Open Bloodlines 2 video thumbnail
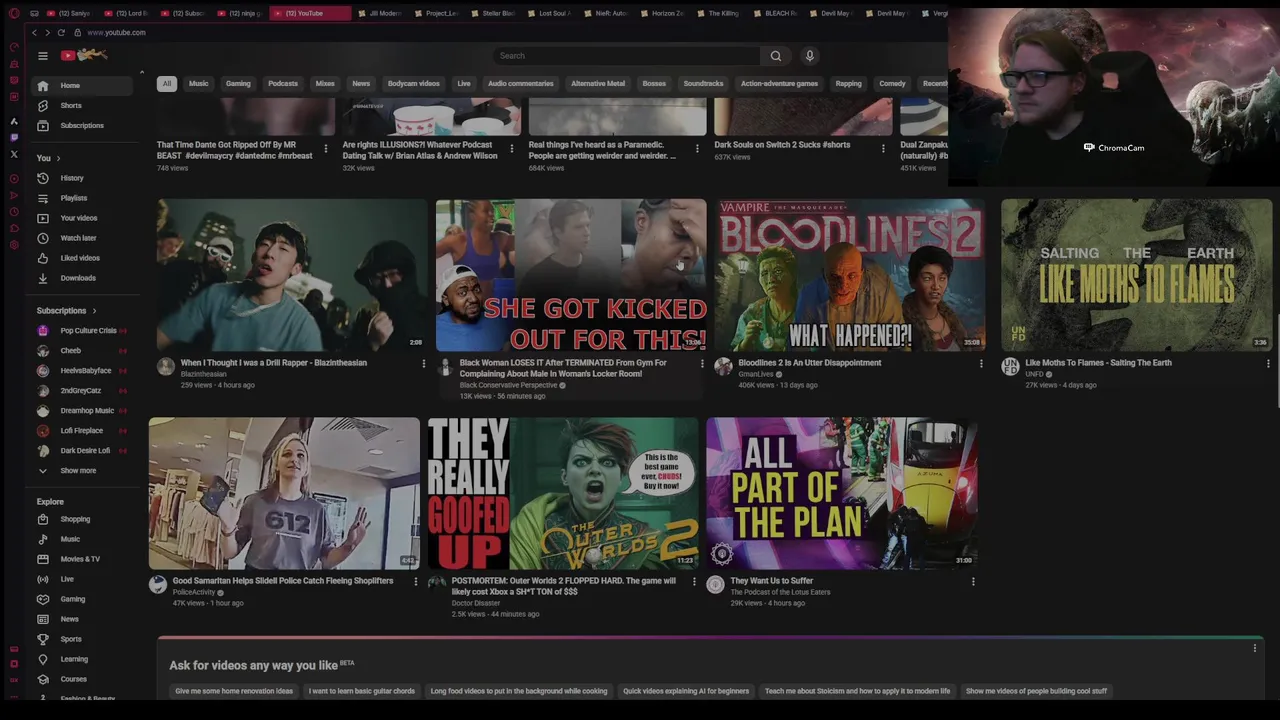Image resolution: width=1280 pixels, height=720 pixels. (x=849, y=275)
